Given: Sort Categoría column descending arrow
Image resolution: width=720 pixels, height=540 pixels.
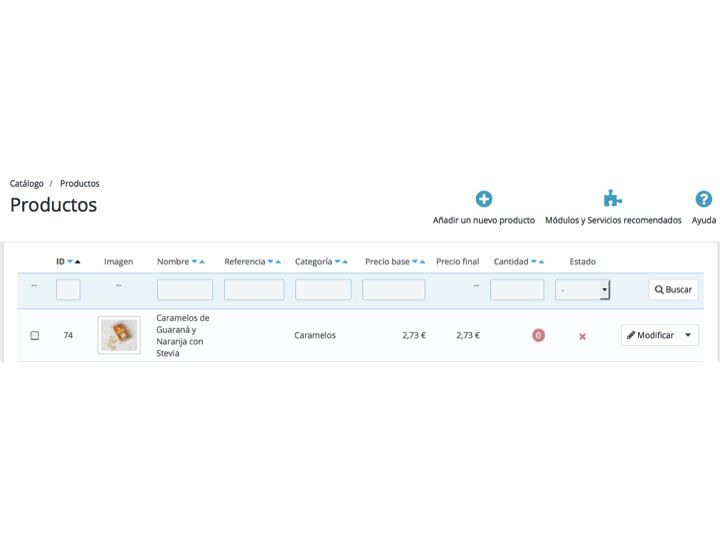Looking at the screenshot, I should (x=338, y=262).
